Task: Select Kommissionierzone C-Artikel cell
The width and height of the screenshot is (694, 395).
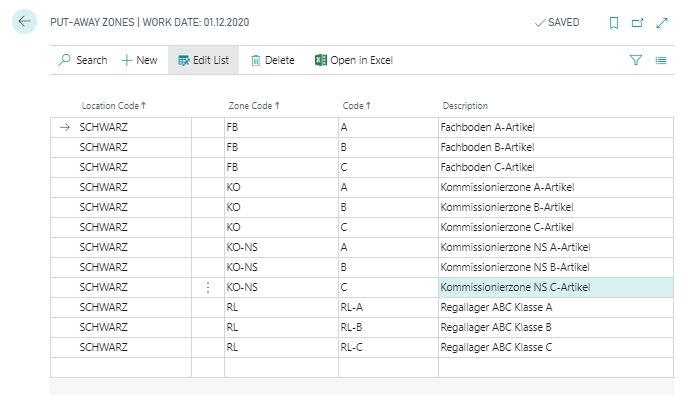Action: click(x=555, y=227)
